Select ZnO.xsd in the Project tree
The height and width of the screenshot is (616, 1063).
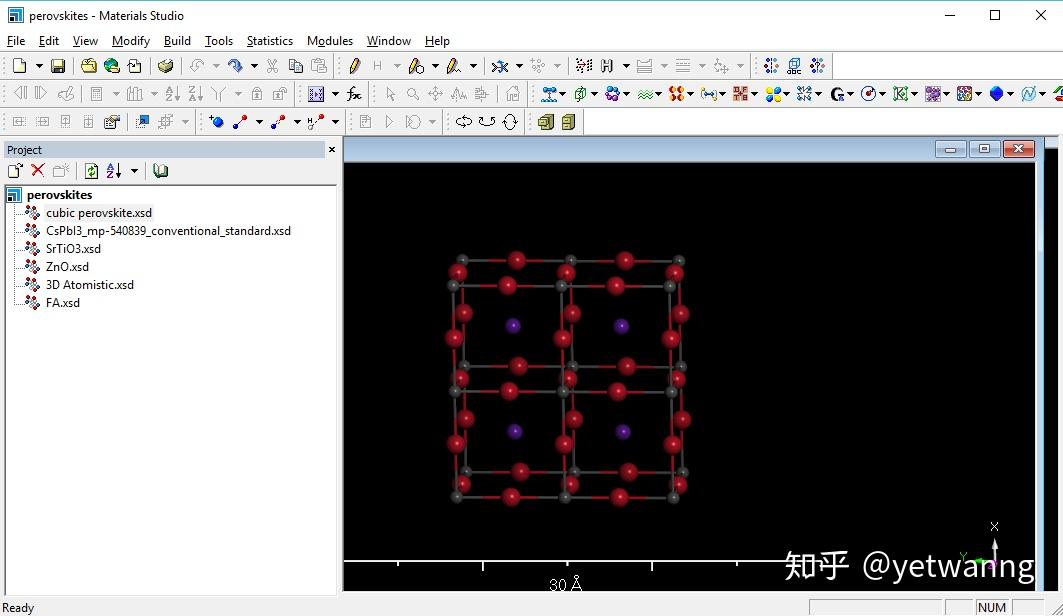point(67,266)
